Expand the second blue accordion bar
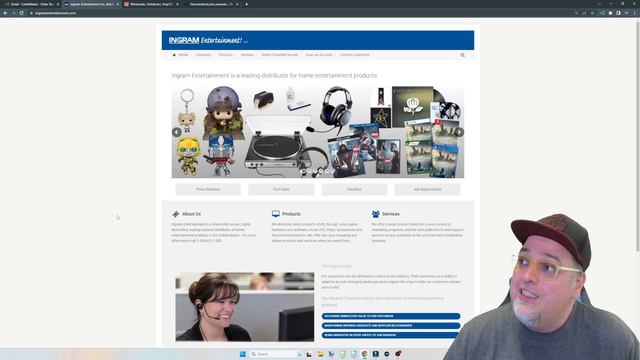This screenshot has height=360, width=640. [391, 325]
